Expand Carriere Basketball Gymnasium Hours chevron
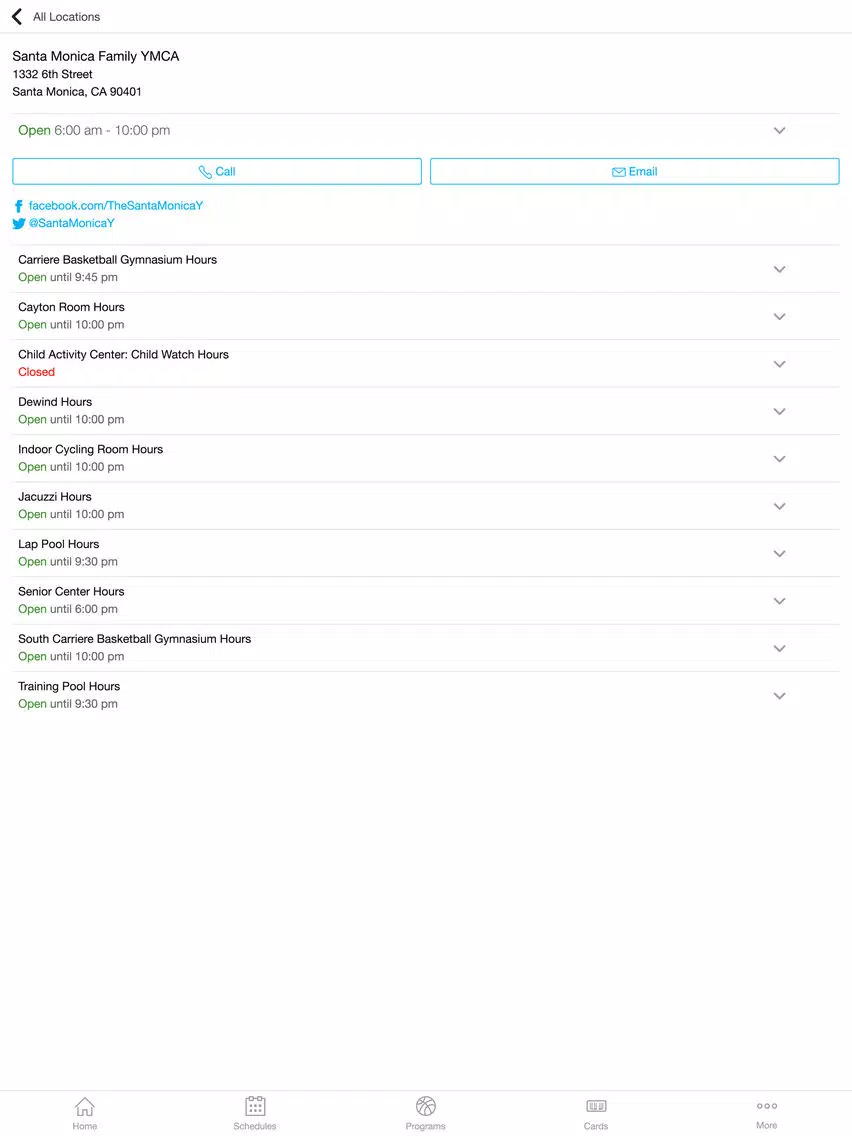 [x=780, y=270]
